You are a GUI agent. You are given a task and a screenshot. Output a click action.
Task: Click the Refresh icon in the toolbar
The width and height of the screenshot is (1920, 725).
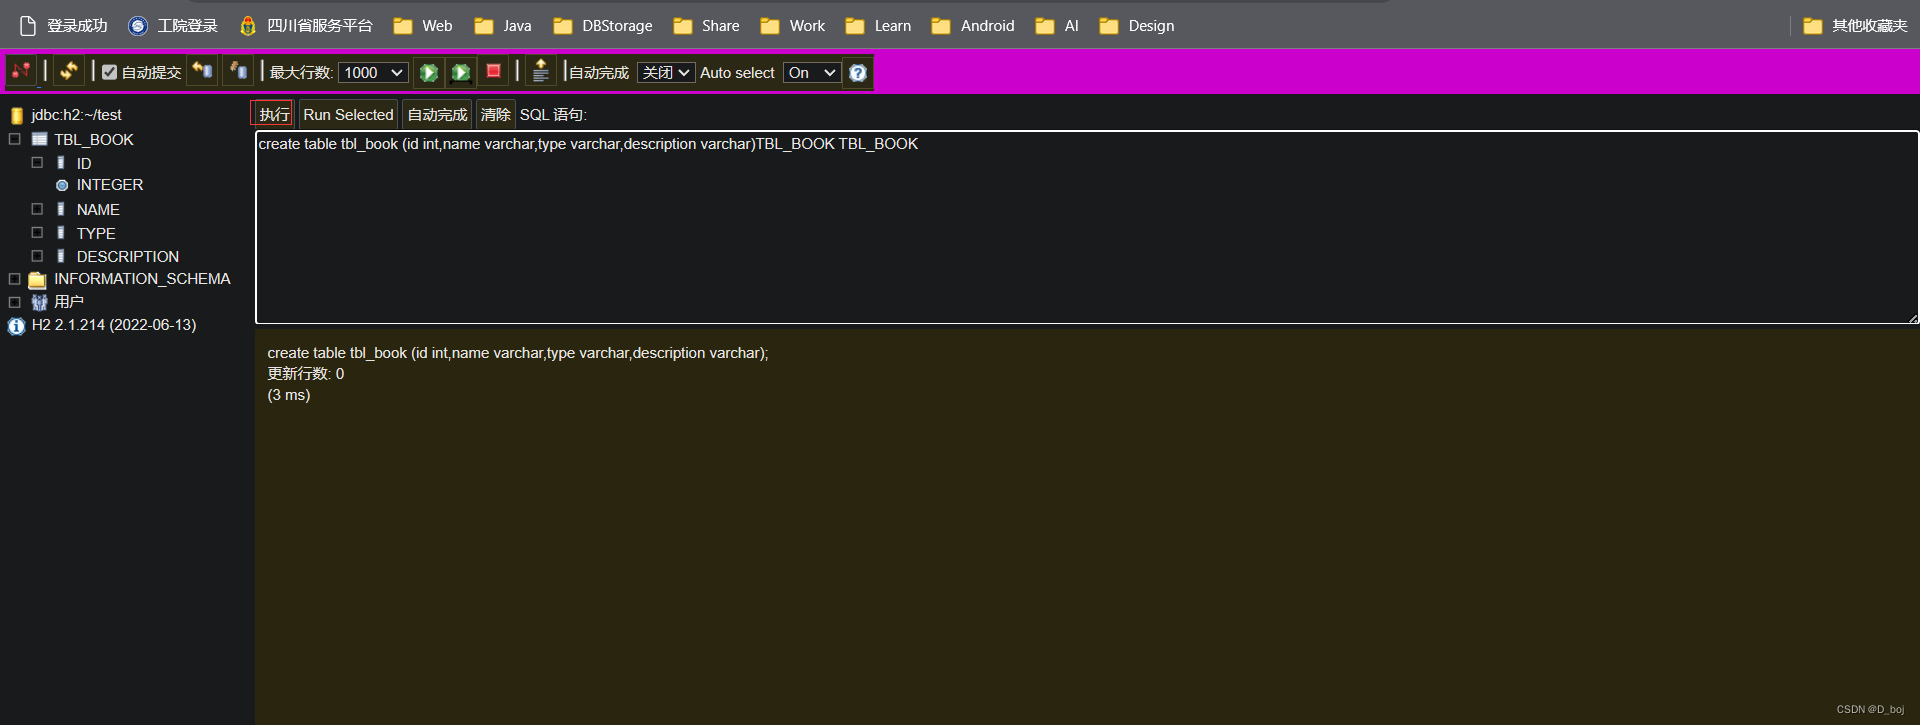point(68,71)
